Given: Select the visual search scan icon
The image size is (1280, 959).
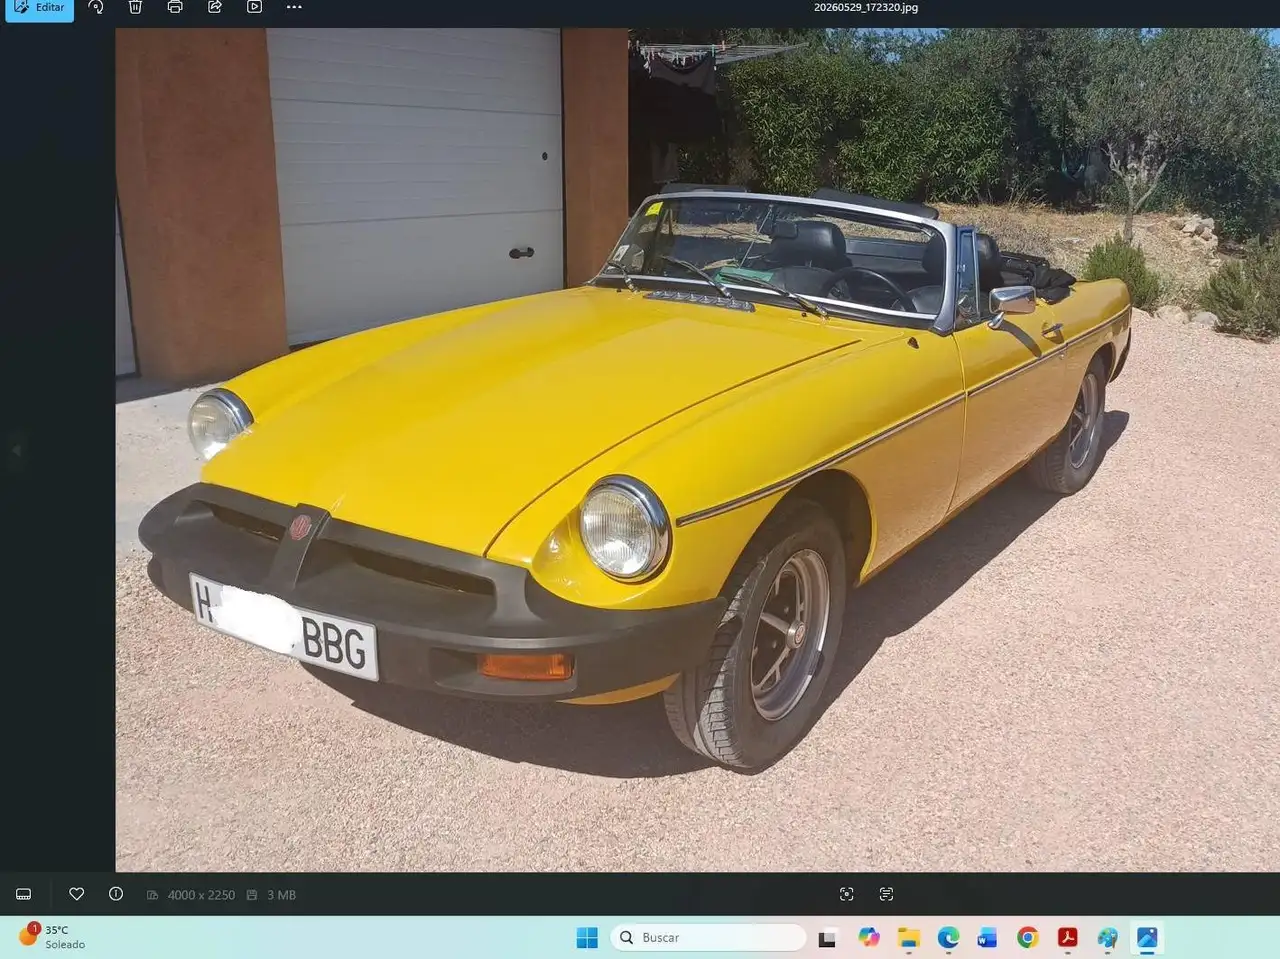Looking at the screenshot, I should click(847, 894).
